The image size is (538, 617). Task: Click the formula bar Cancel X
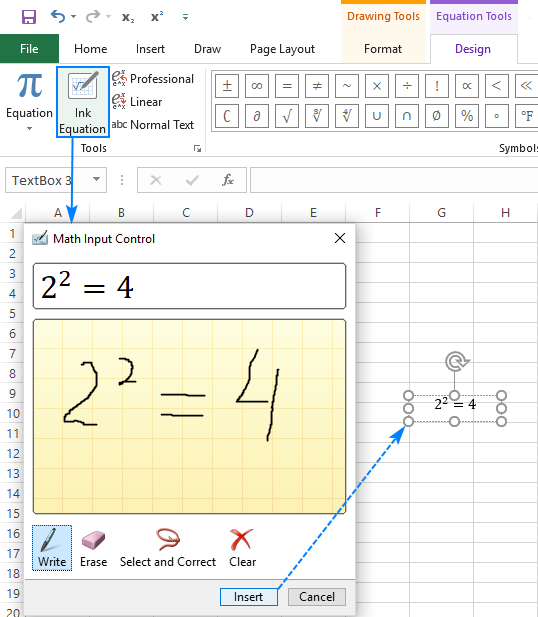156,180
